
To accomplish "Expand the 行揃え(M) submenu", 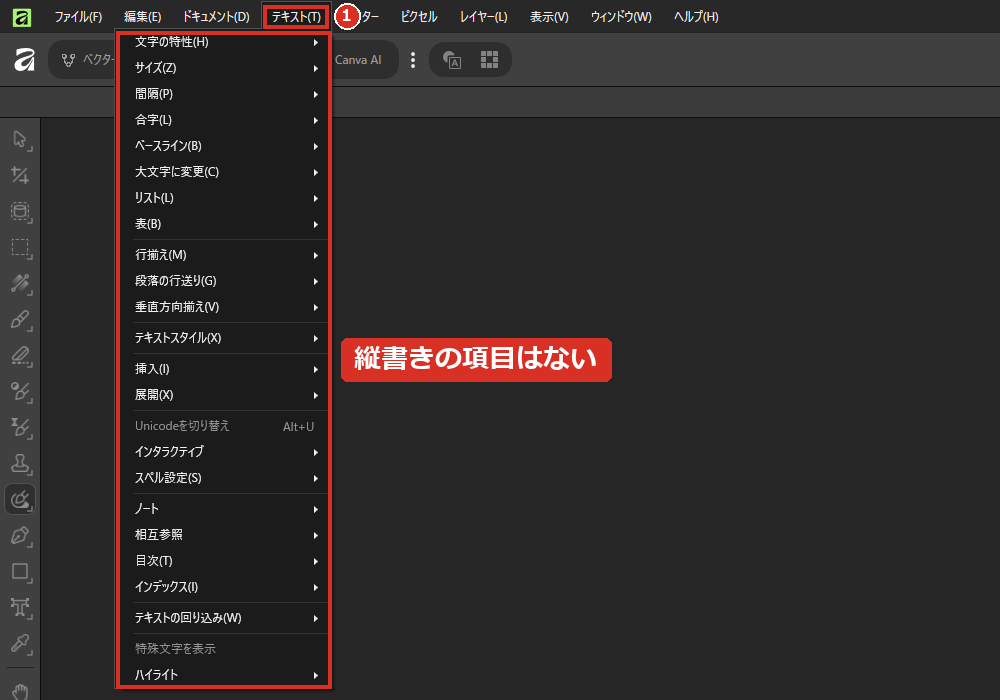I will click(224, 255).
